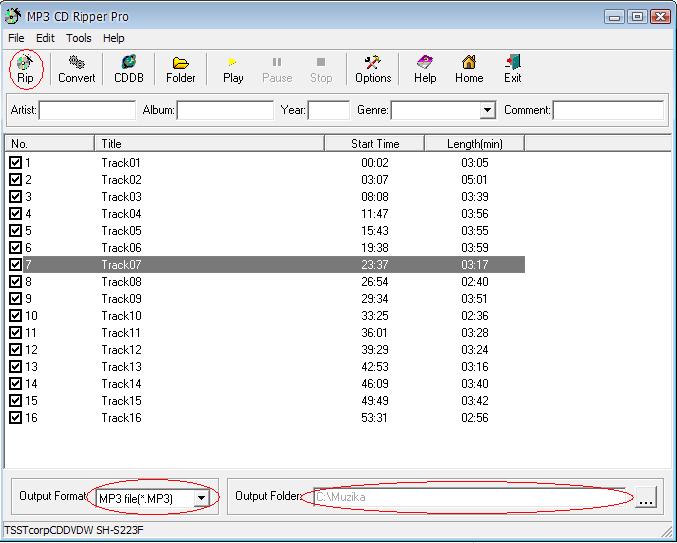677x543 pixels.
Task: Query CDDB for track info
Action: coord(129,70)
